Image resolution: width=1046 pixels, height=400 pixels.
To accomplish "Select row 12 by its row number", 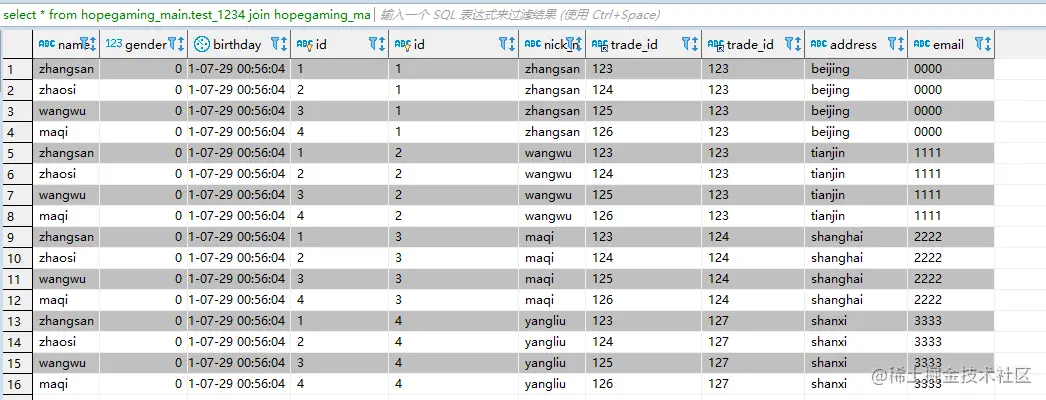I will [17, 300].
